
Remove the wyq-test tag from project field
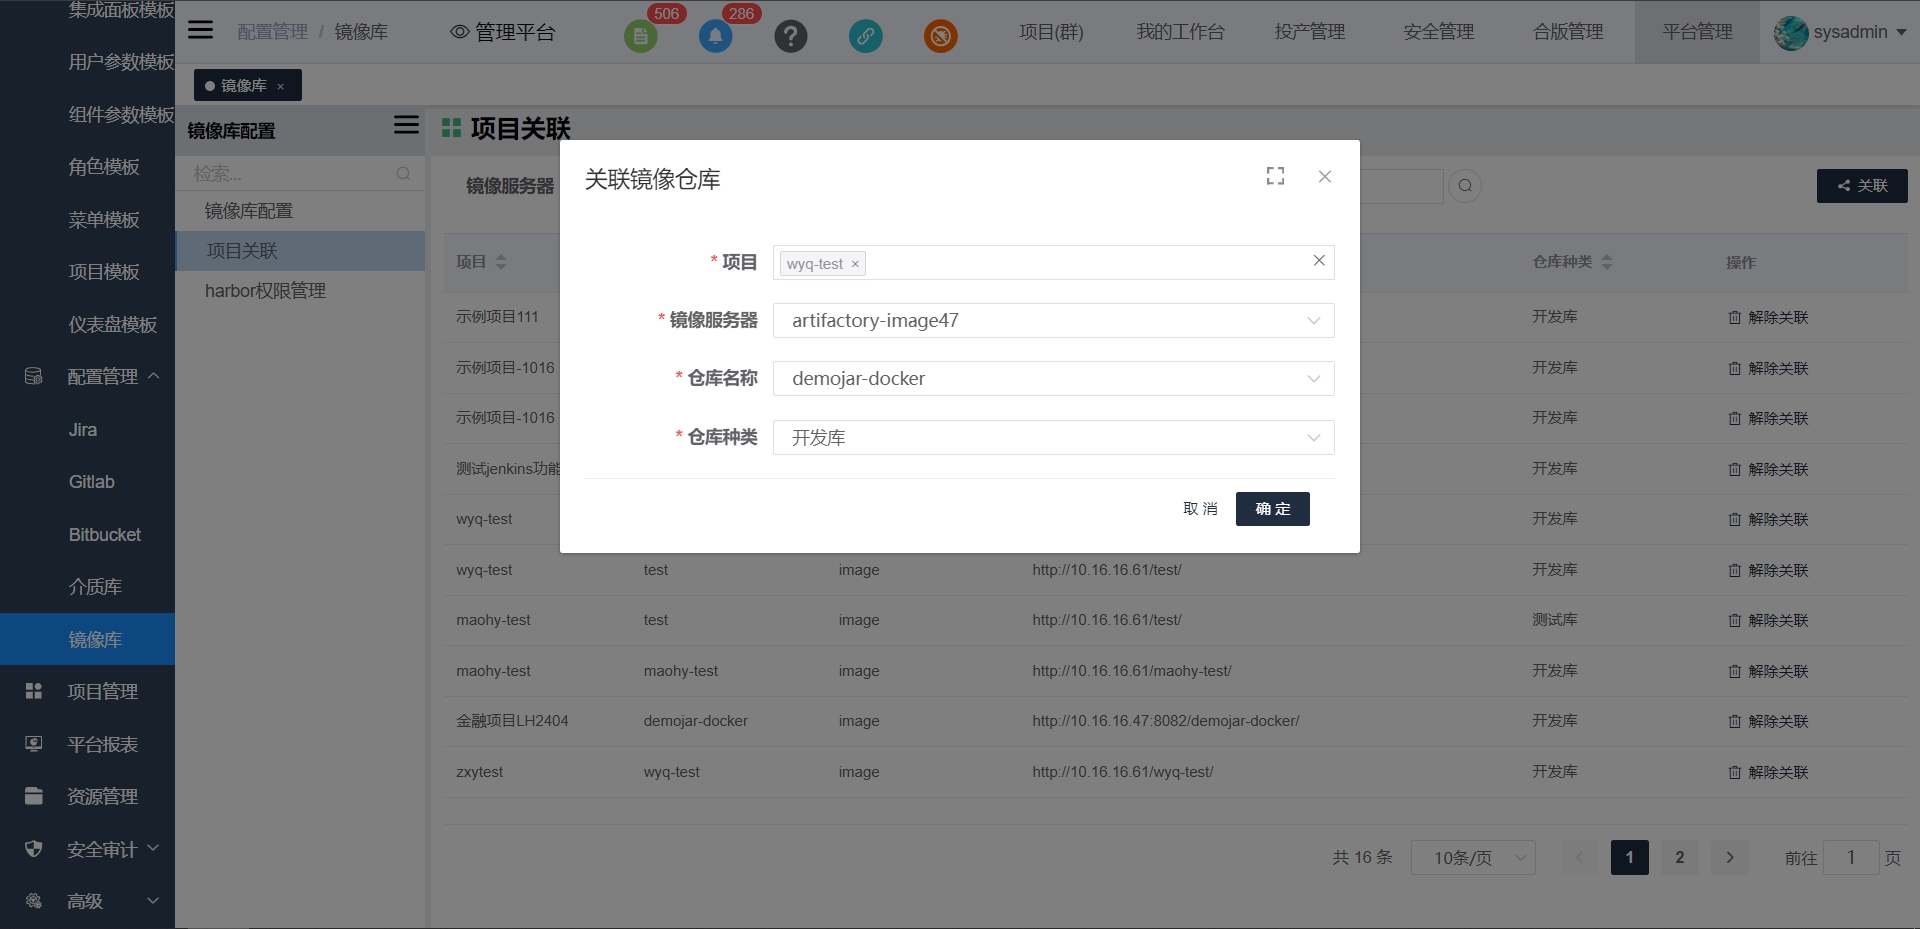tap(855, 264)
